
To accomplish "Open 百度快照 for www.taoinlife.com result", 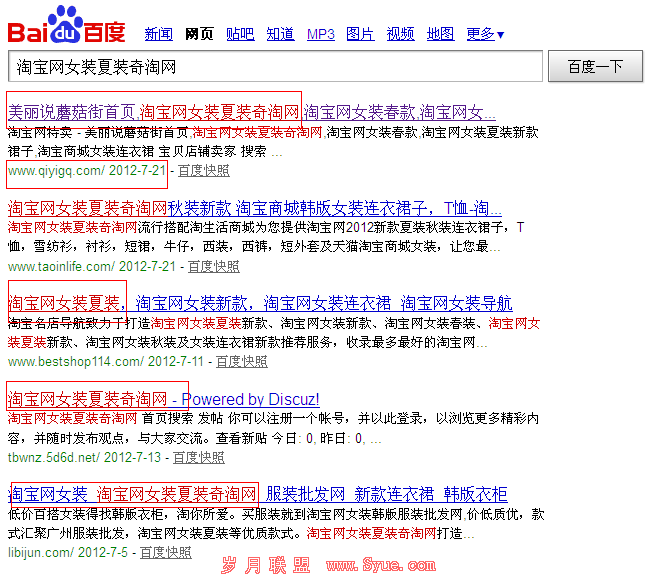I will point(213,266).
